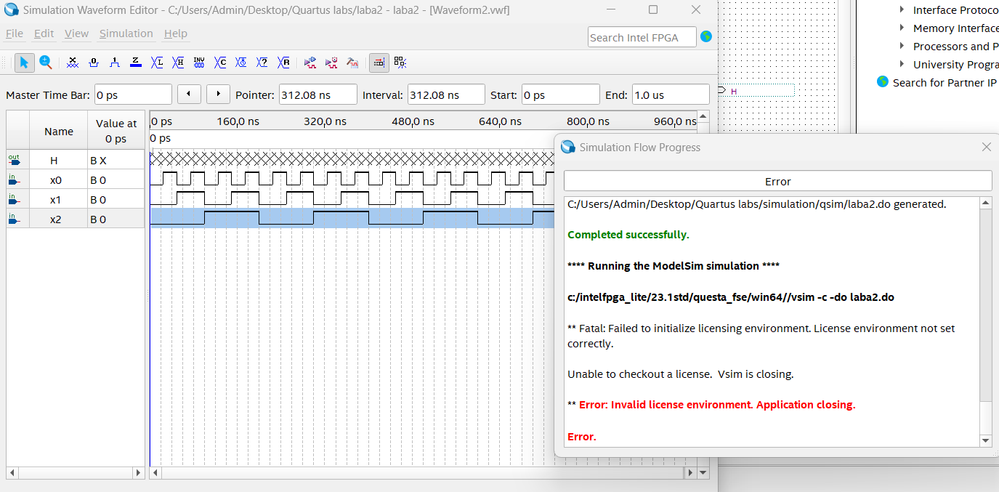
Task: Click the High Impedance (Z) icon
Action: [135, 62]
